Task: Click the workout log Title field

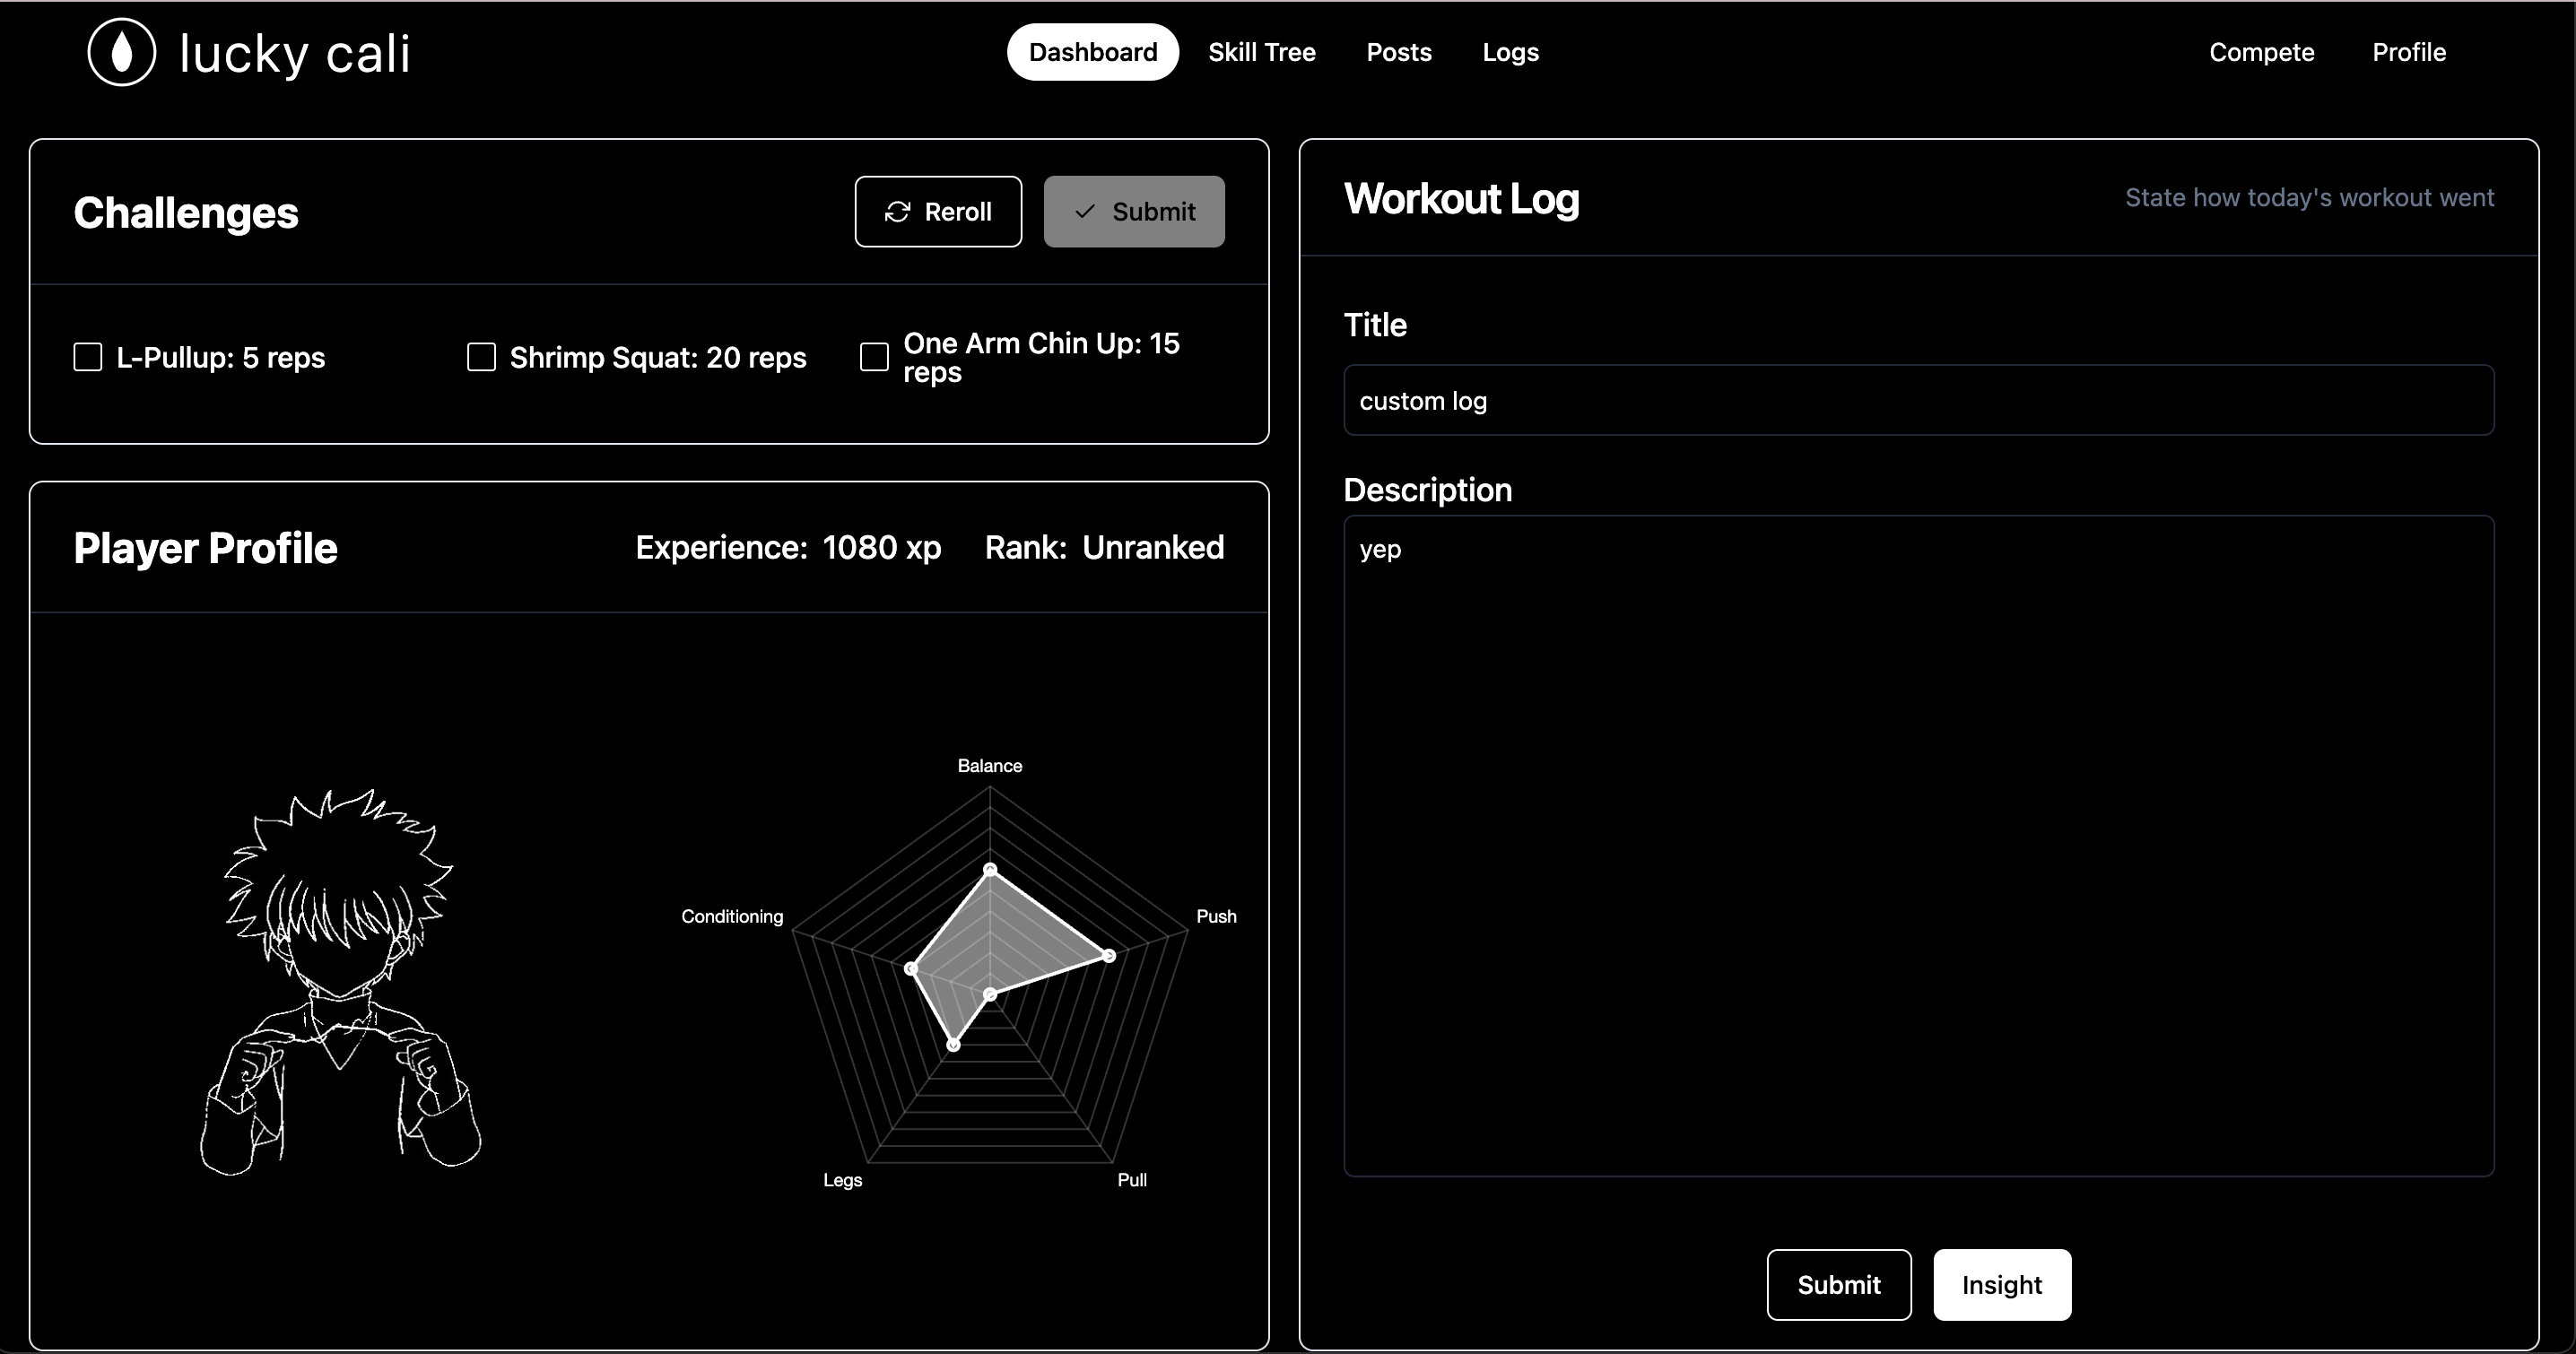Action: [x=1918, y=400]
